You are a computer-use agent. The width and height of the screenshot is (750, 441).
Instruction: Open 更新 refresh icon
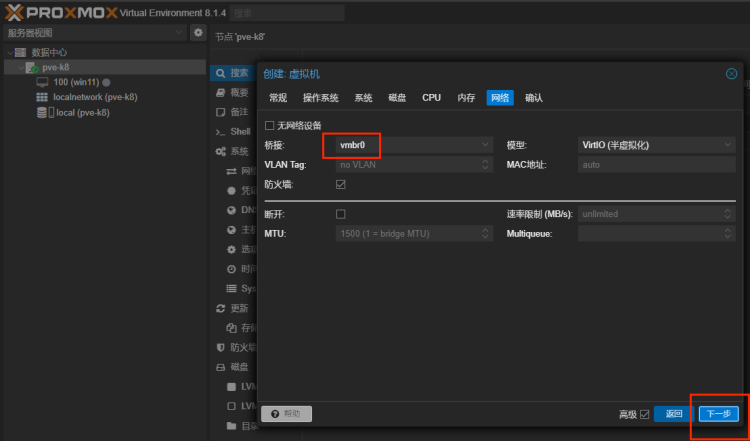point(221,309)
